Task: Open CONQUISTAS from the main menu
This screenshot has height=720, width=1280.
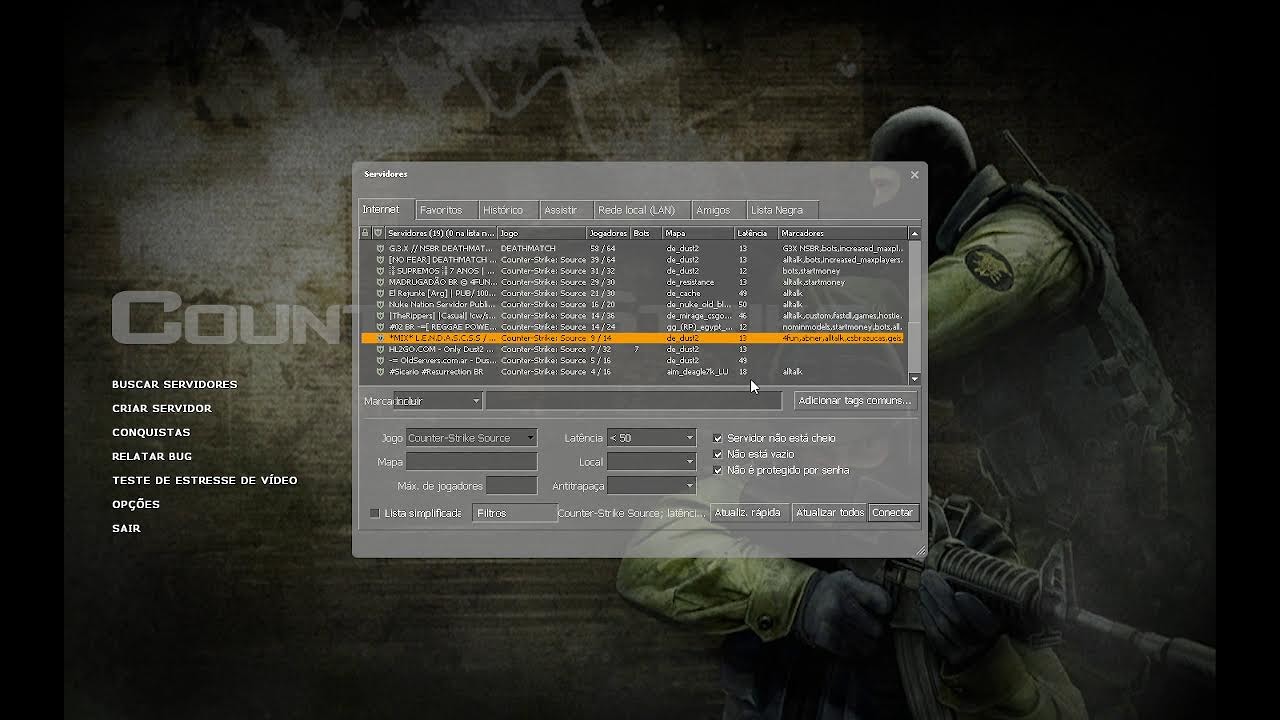Action: 151,432
